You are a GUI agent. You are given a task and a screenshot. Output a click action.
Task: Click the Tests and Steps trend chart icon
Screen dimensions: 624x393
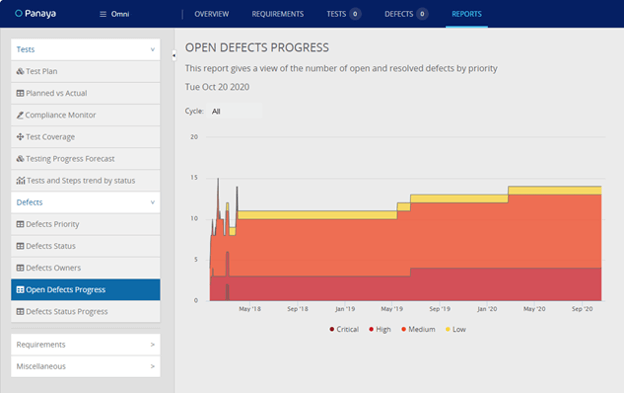tap(21, 181)
